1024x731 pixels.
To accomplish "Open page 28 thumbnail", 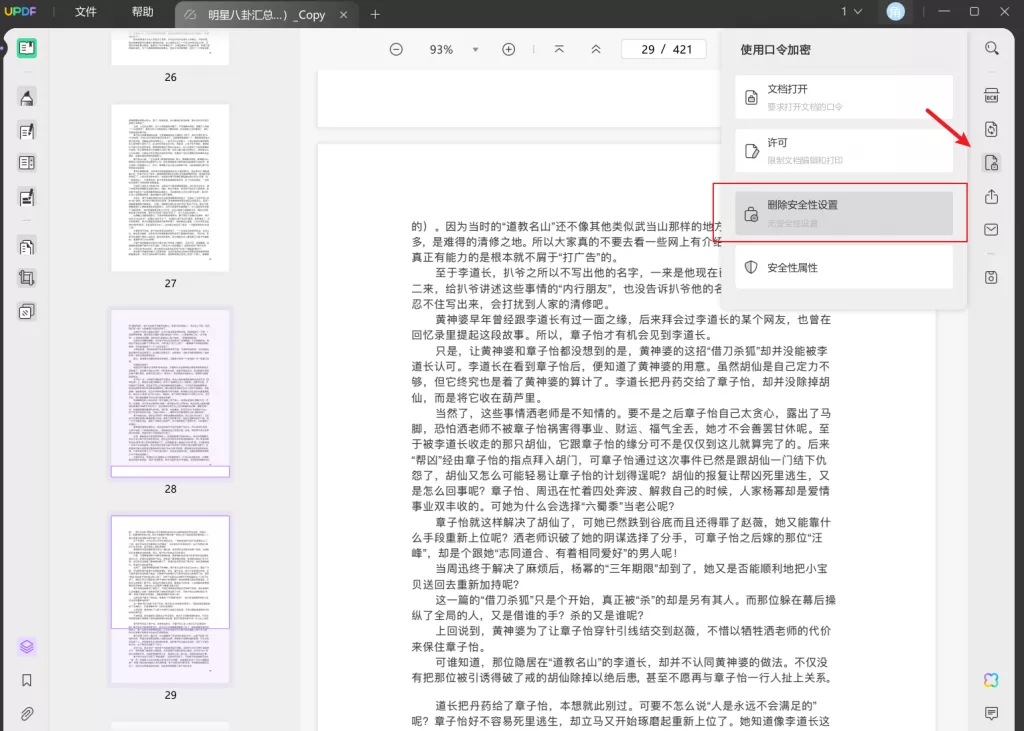I will tap(170, 393).
